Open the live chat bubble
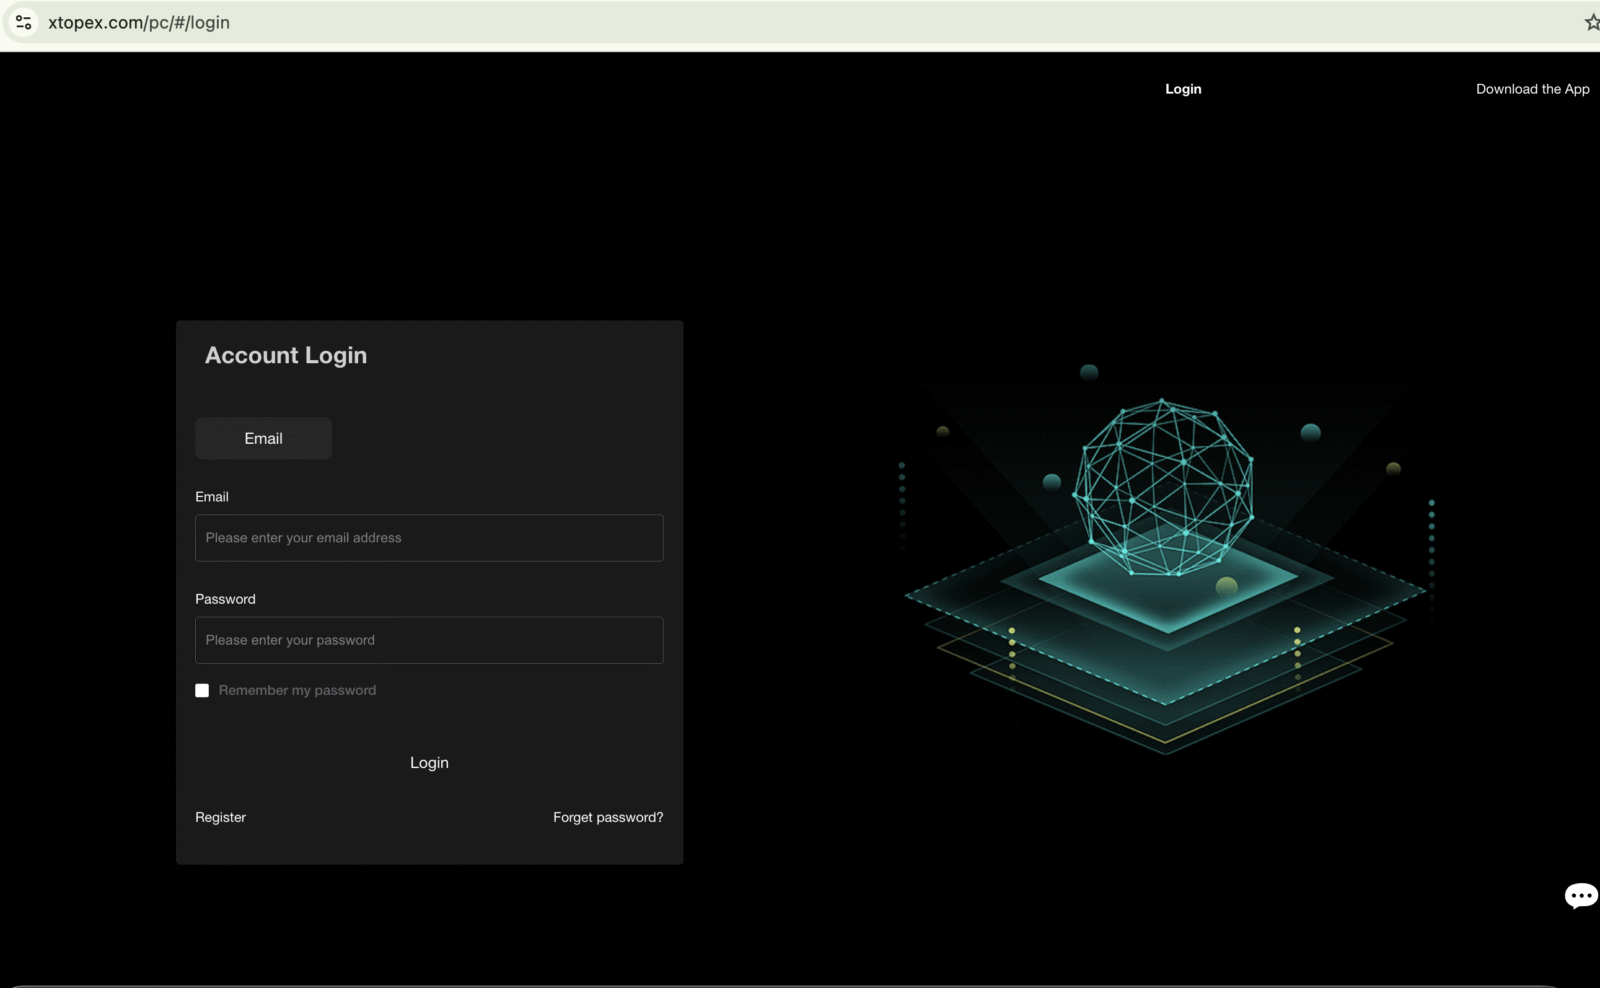Viewport: 1600px width, 988px height. point(1580,895)
